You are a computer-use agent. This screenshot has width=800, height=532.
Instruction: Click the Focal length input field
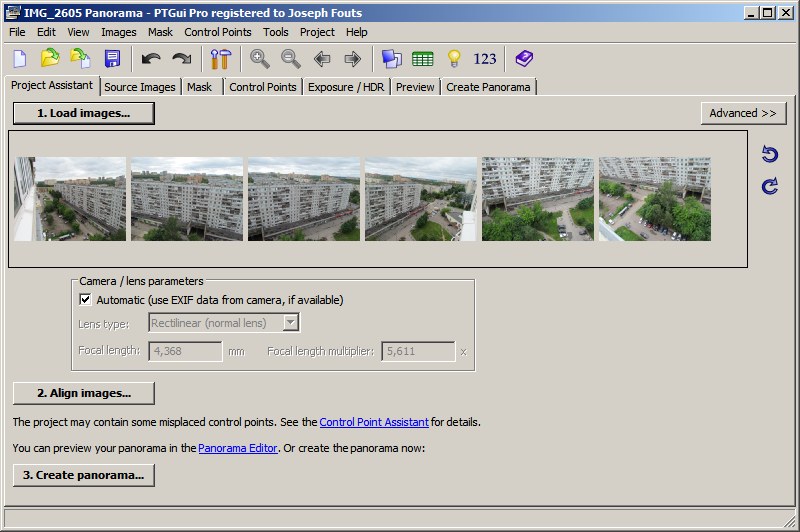tap(185, 352)
